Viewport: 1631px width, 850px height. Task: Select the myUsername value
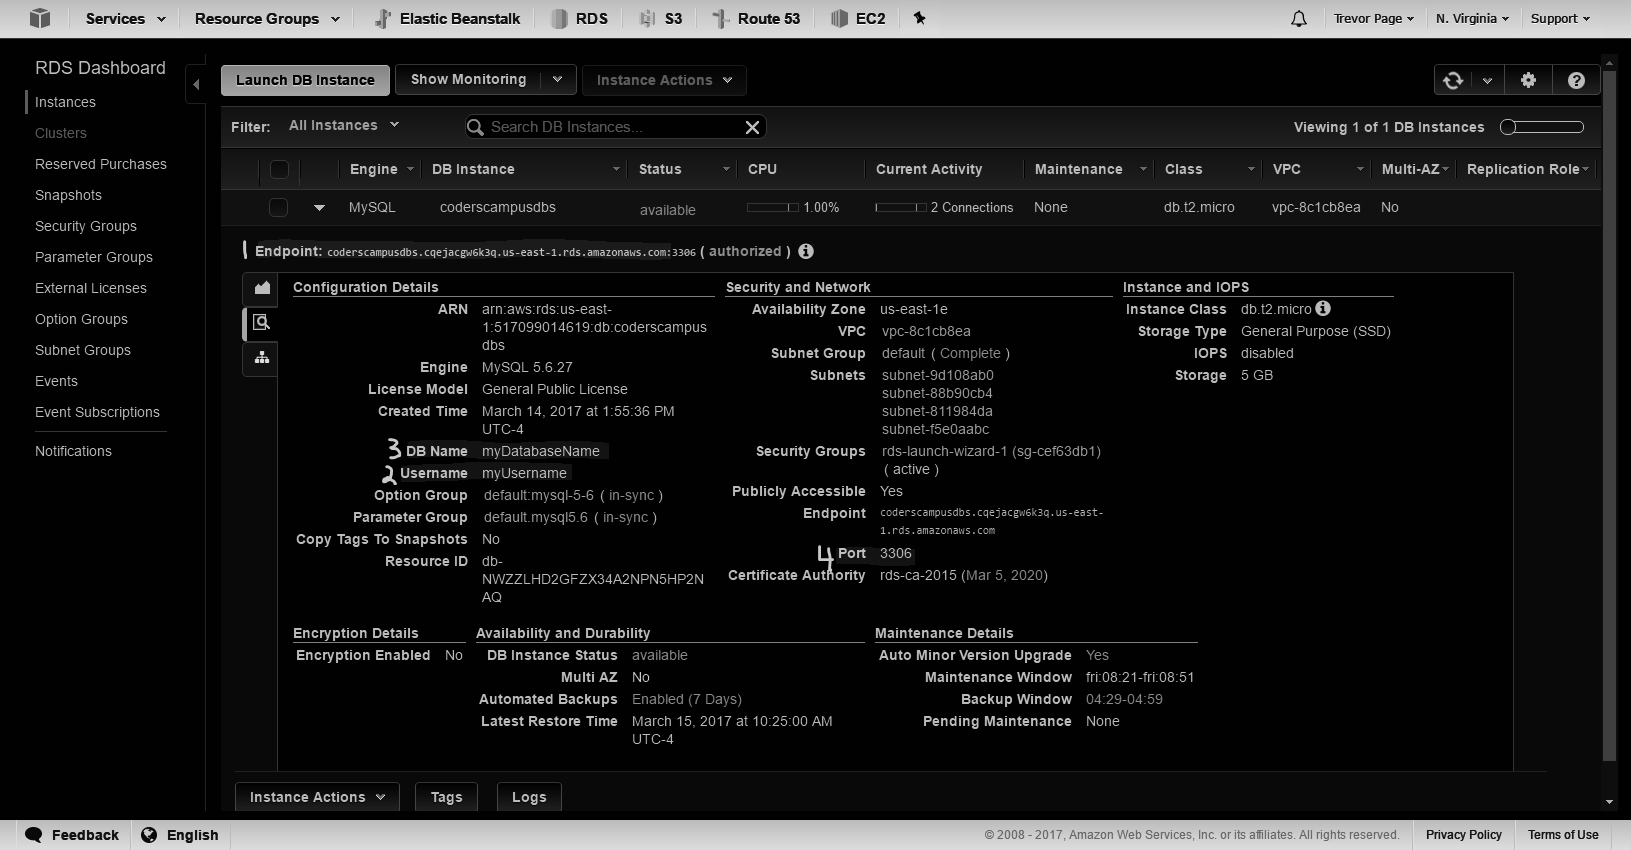pyautogui.click(x=524, y=473)
